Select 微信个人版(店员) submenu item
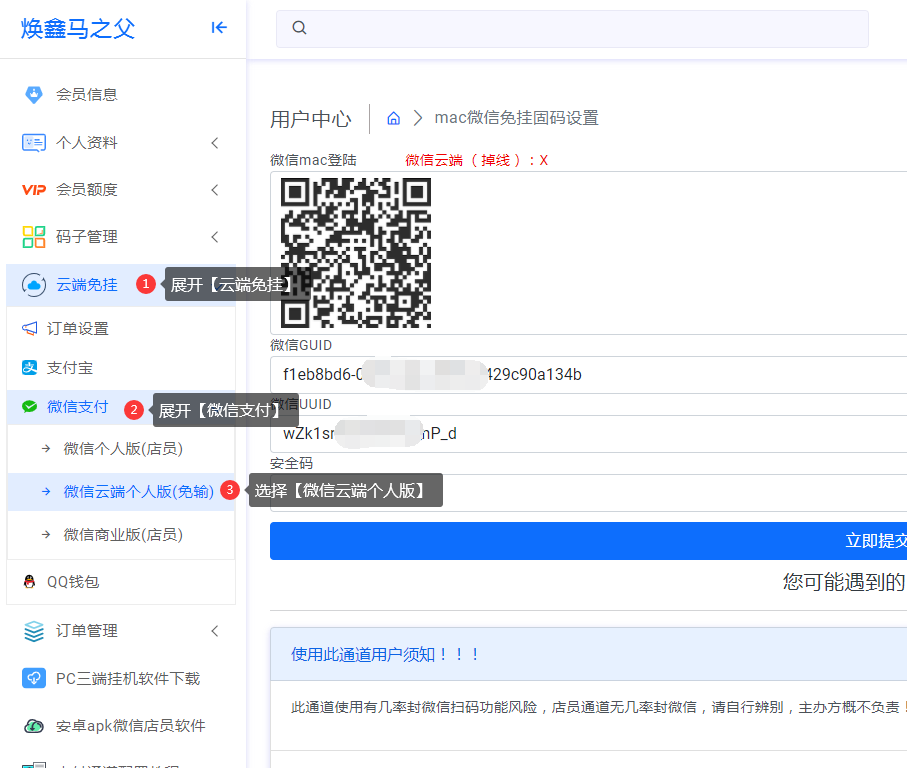Image resolution: width=907 pixels, height=768 pixels. click(123, 449)
